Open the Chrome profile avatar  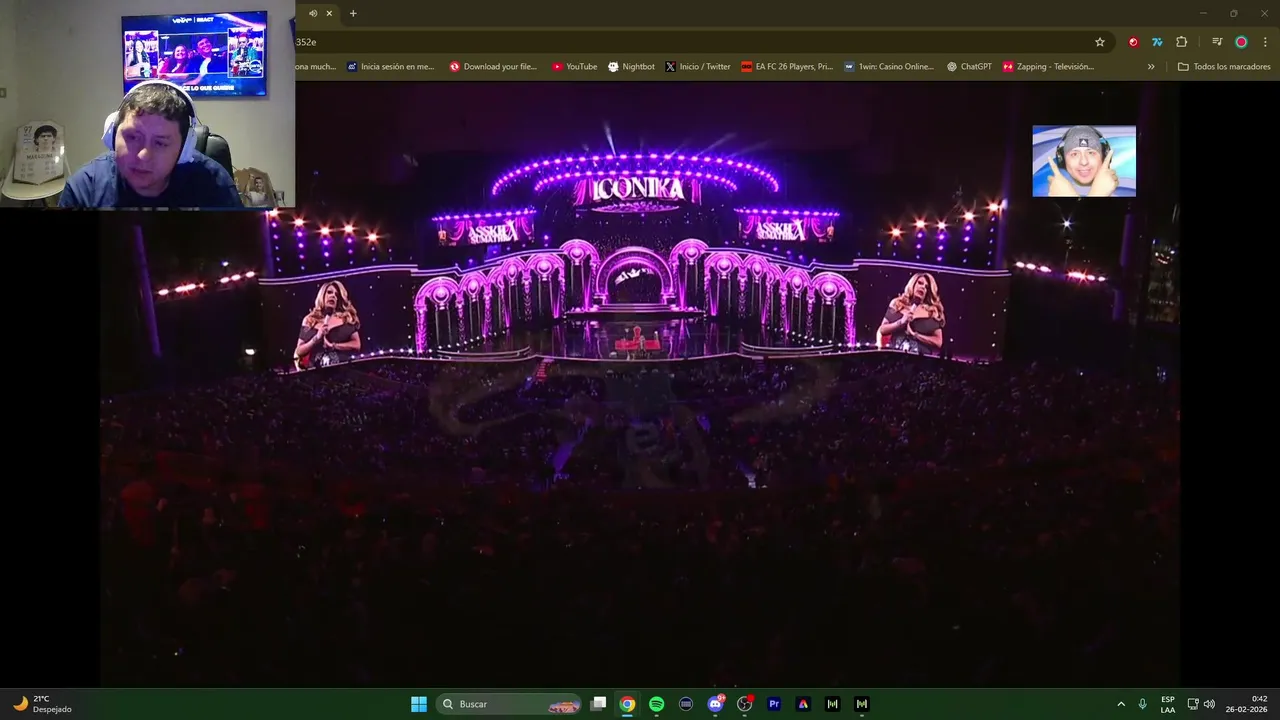coord(1241,42)
